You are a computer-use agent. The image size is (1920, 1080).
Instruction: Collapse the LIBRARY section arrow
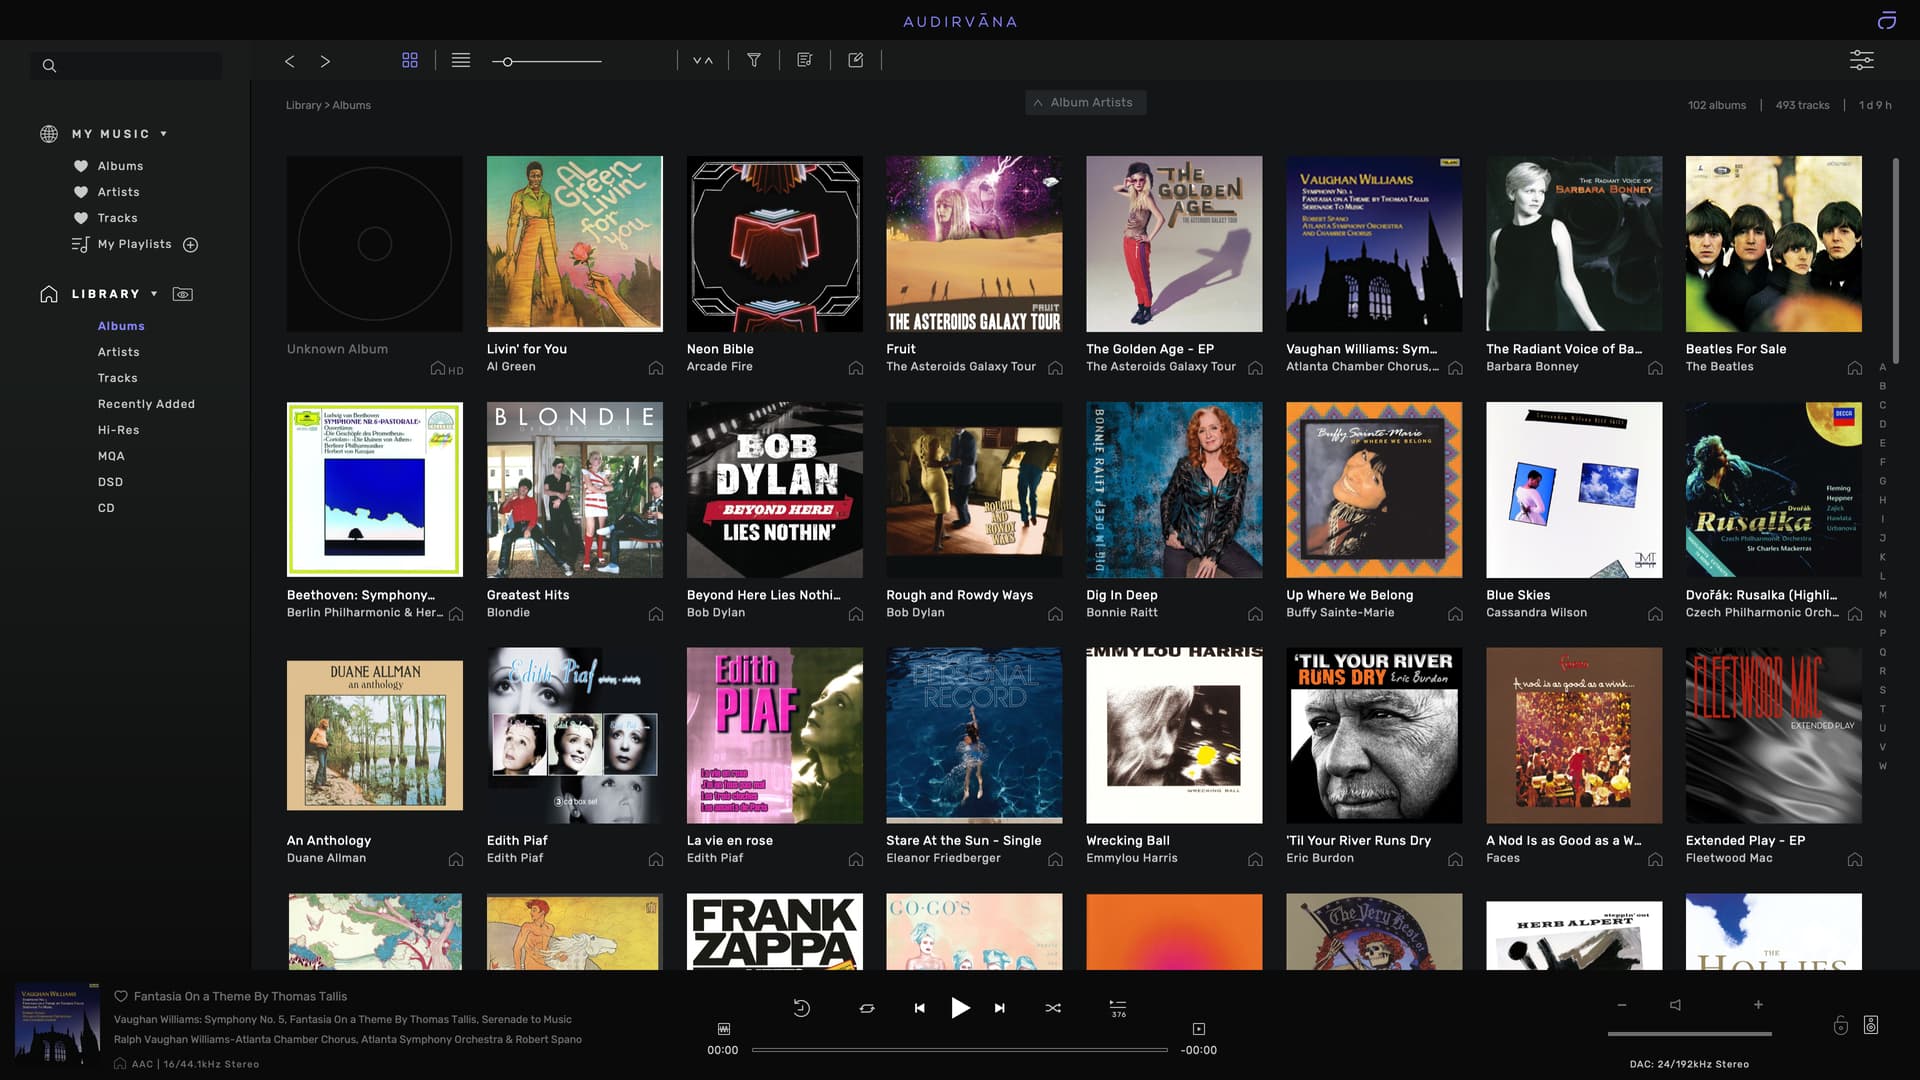click(154, 294)
